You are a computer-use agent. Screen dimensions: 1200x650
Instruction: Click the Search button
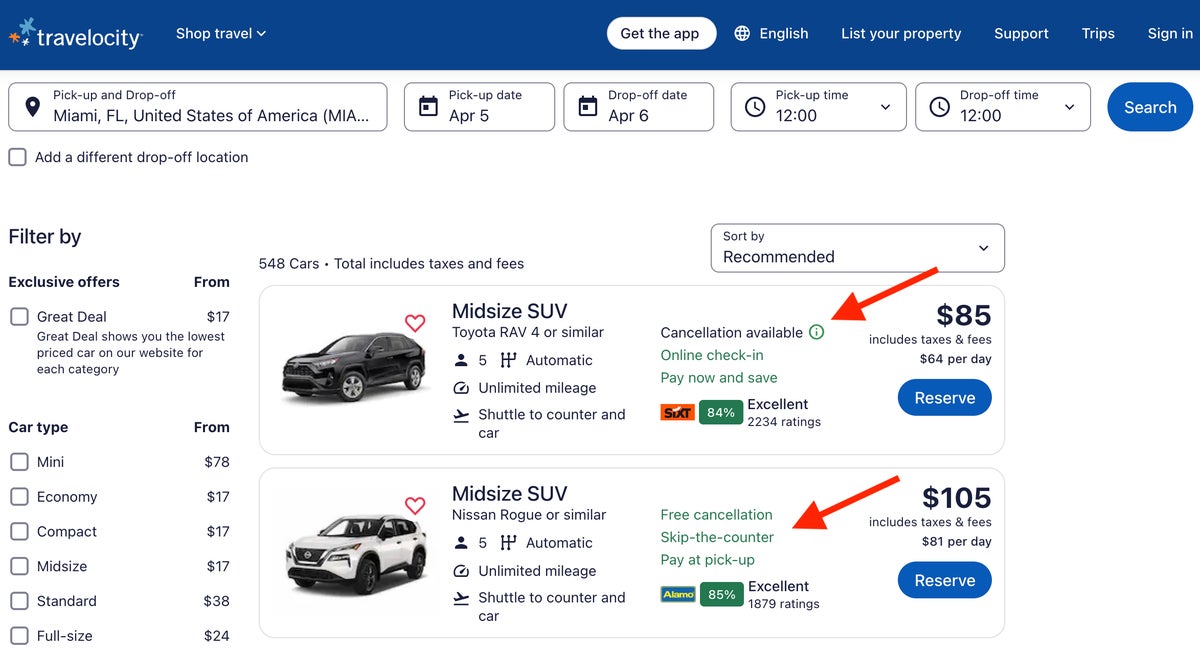pyautogui.click(x=1149, y=107)
